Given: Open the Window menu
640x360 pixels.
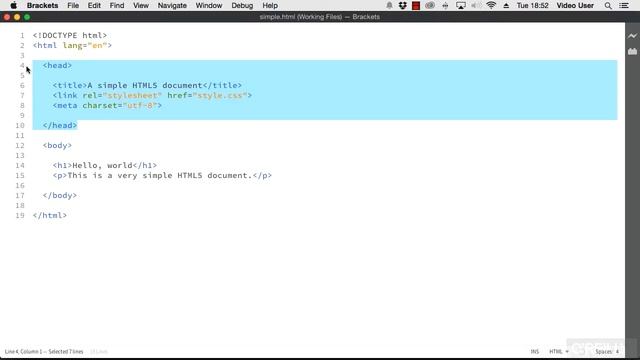Looking at the screenshot, I should click(209, 5).
